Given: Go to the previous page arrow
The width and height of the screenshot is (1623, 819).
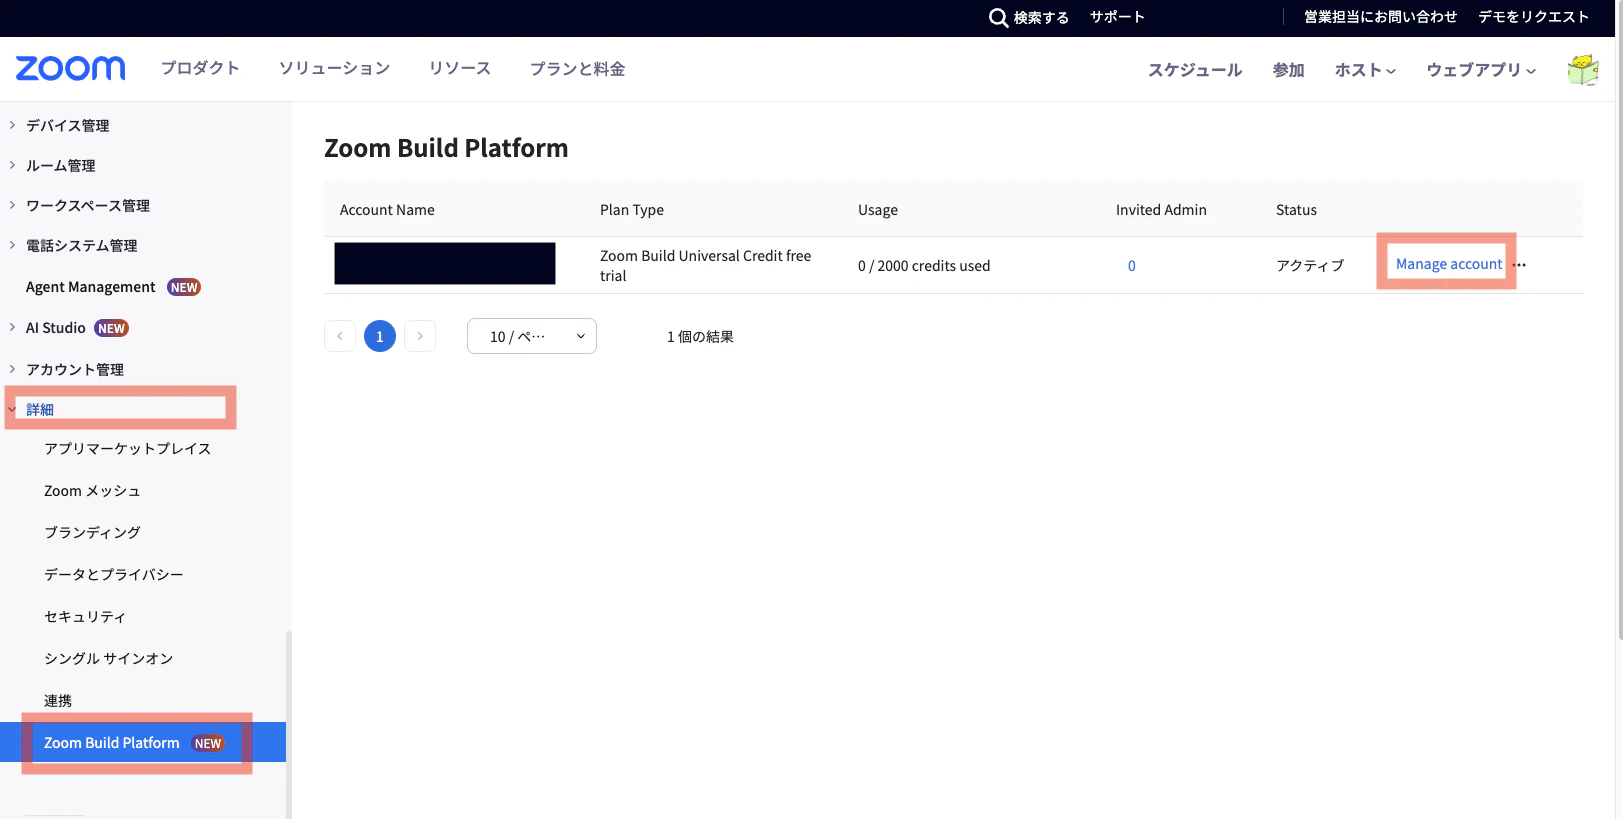Looking at the screenshot, I should point(340,336).
